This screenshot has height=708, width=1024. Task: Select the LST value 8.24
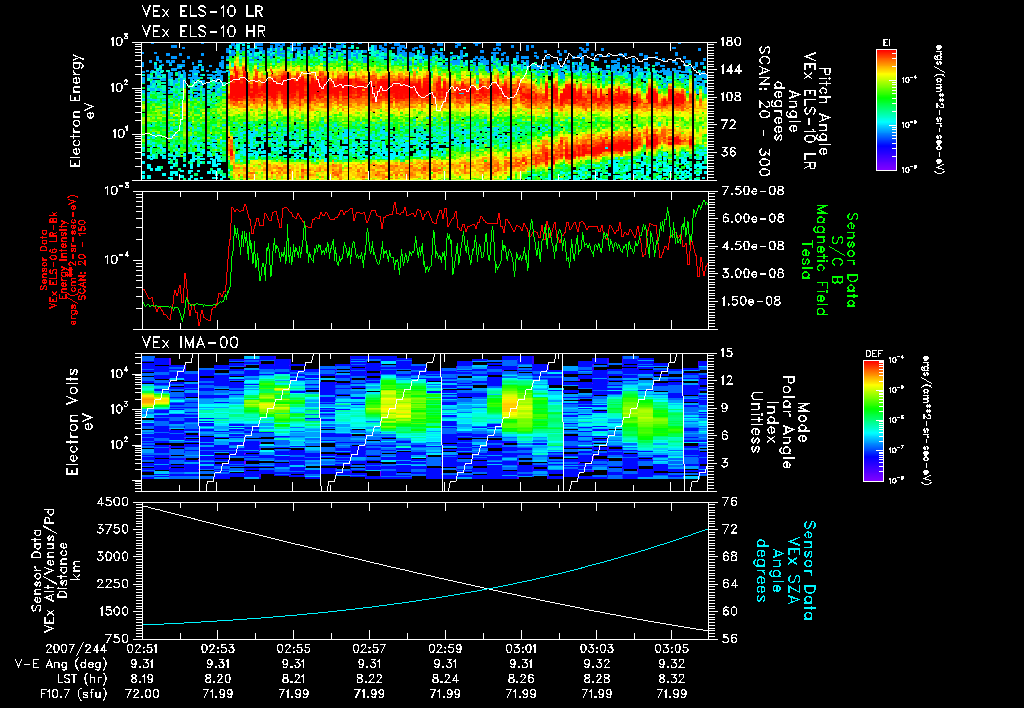(445, 679)
